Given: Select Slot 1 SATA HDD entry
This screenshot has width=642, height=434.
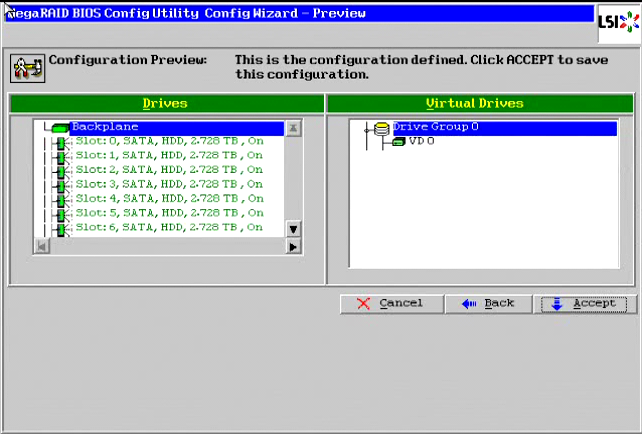Looking at the screenshot, I should 168,156.
